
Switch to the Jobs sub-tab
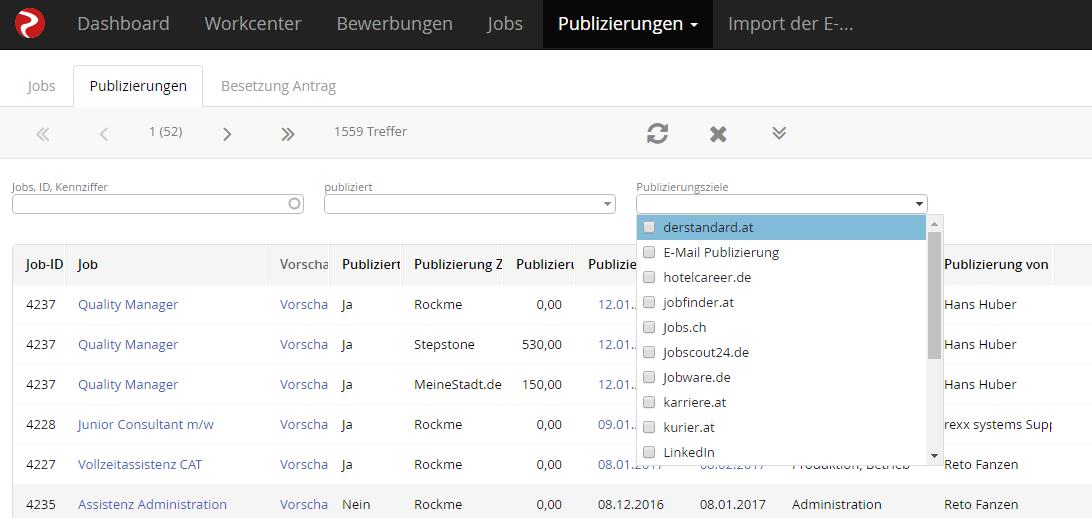tap(41, 86)
